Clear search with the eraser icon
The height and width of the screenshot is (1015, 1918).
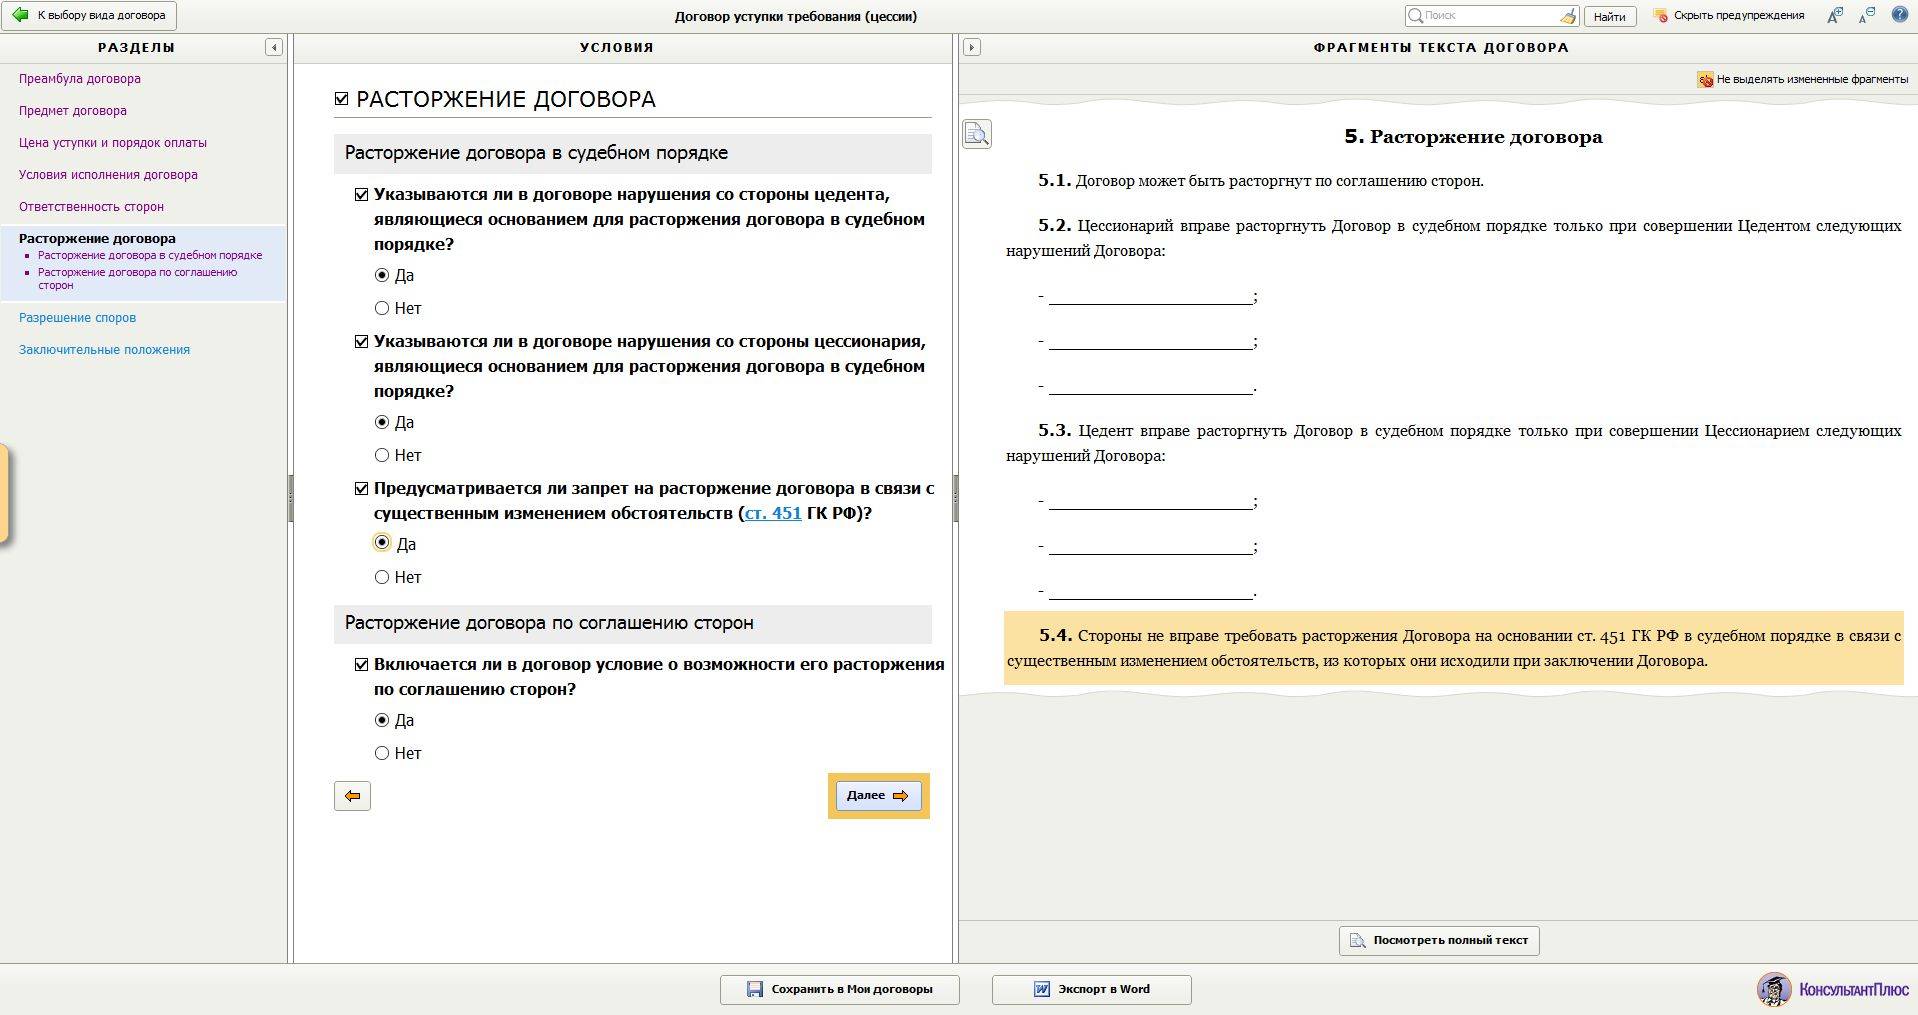[x=1568, y=16]
